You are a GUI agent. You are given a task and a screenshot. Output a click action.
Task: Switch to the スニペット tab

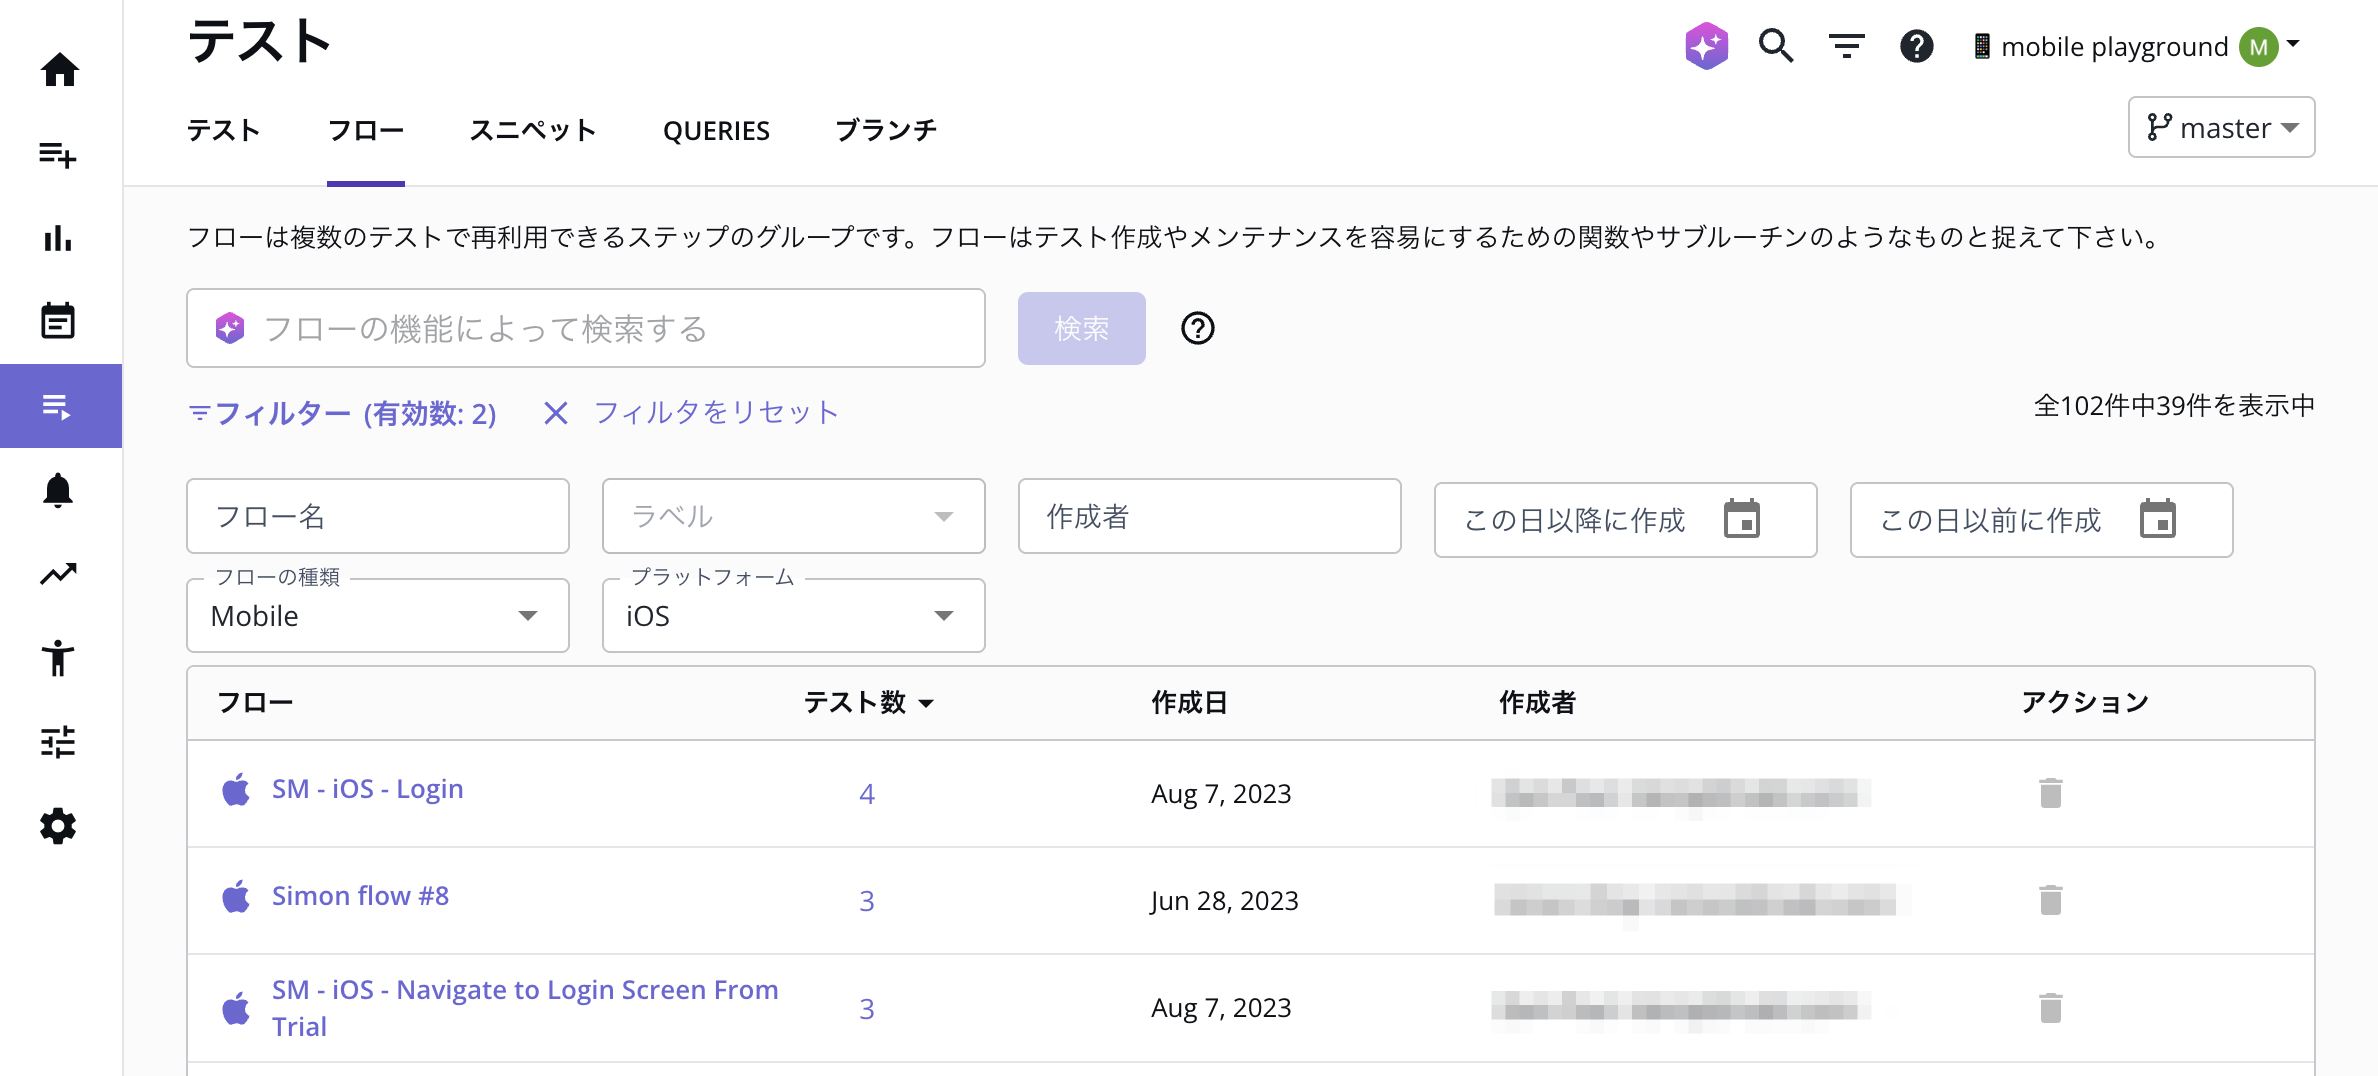pyautogui.click(x=533, y=130)
